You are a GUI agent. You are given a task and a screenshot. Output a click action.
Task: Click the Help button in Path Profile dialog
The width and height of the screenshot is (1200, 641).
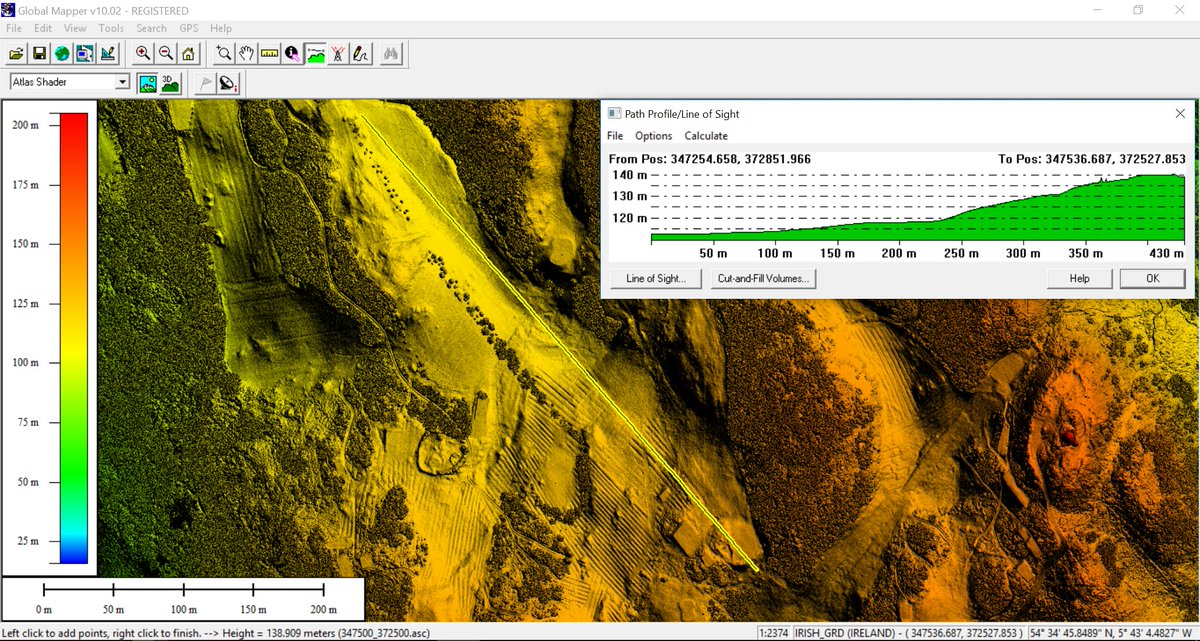(x=1079, y=278)
